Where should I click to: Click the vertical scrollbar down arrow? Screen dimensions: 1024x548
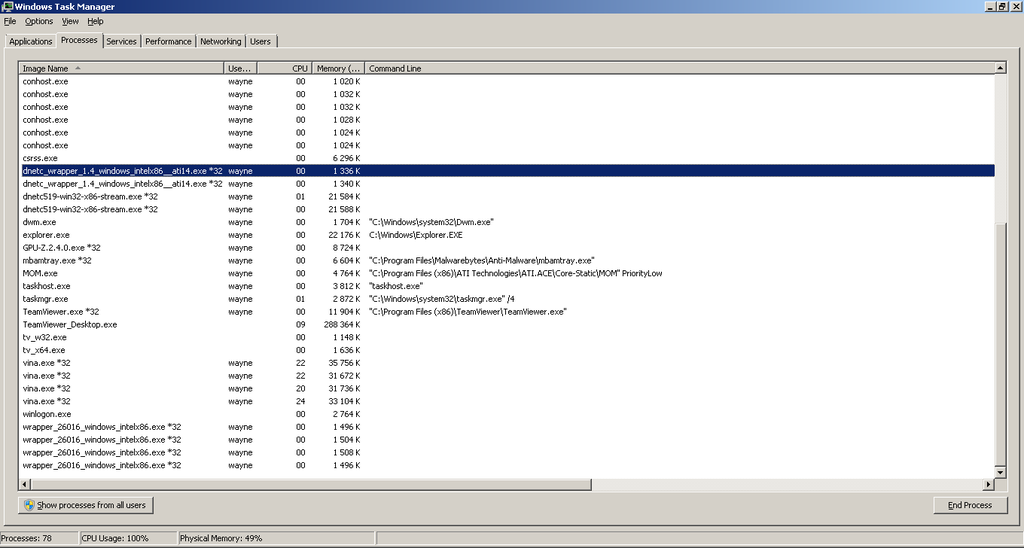[x=1000, y=472]
